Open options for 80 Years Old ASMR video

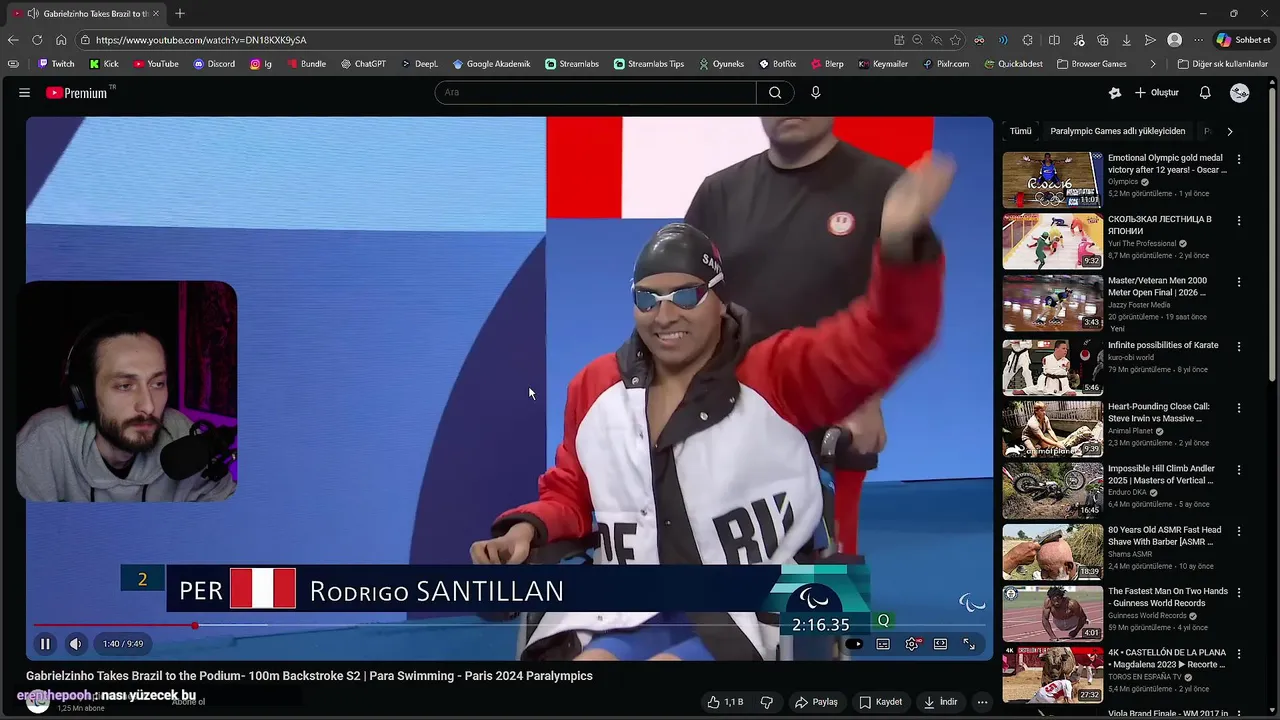[x=1239, y=531]
